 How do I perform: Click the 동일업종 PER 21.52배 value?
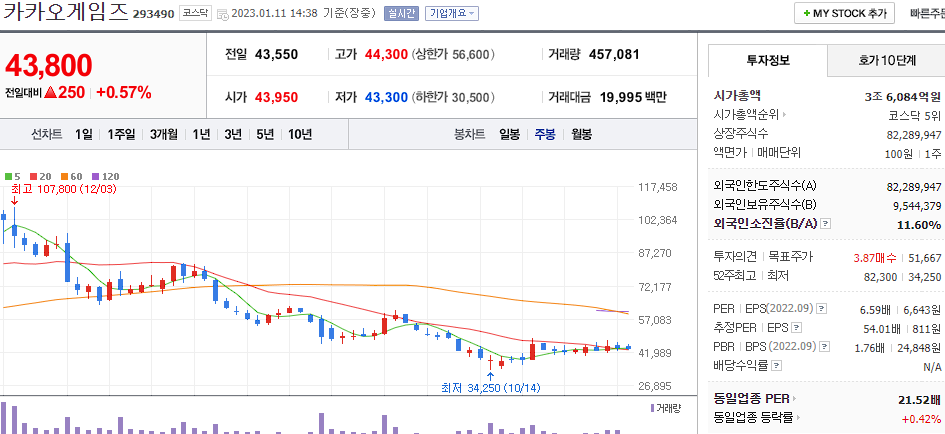click(x=919, y=400)
